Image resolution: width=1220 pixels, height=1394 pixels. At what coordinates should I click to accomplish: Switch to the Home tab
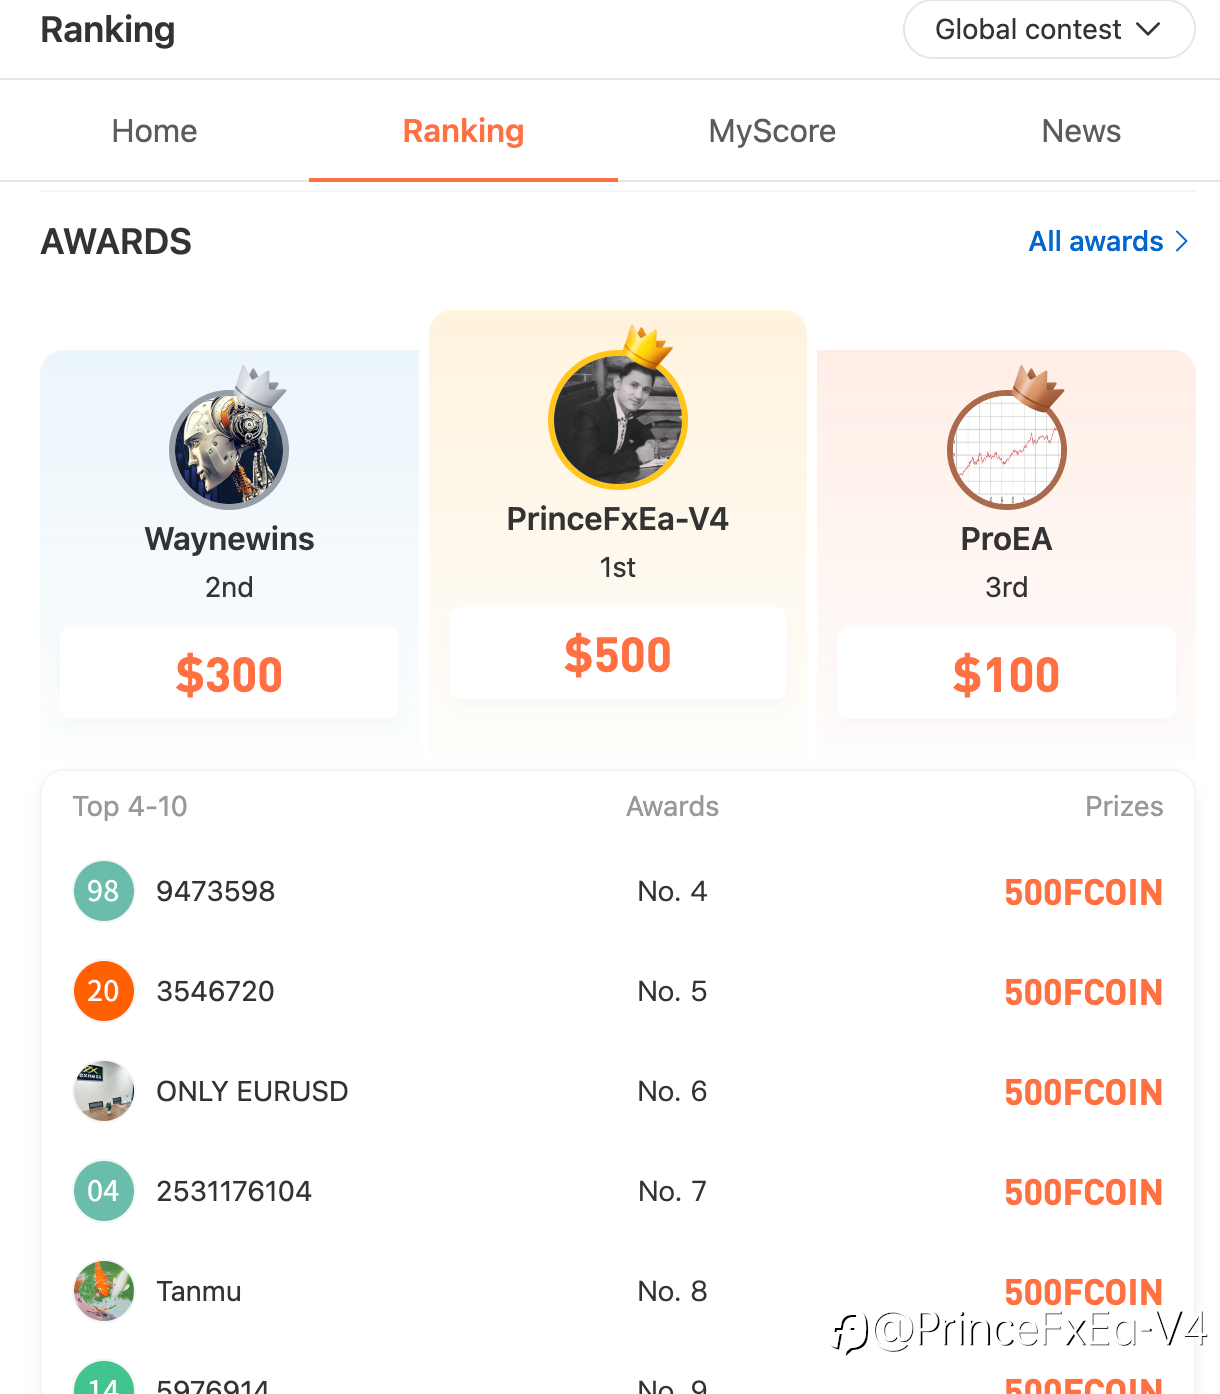pos(155,131)
